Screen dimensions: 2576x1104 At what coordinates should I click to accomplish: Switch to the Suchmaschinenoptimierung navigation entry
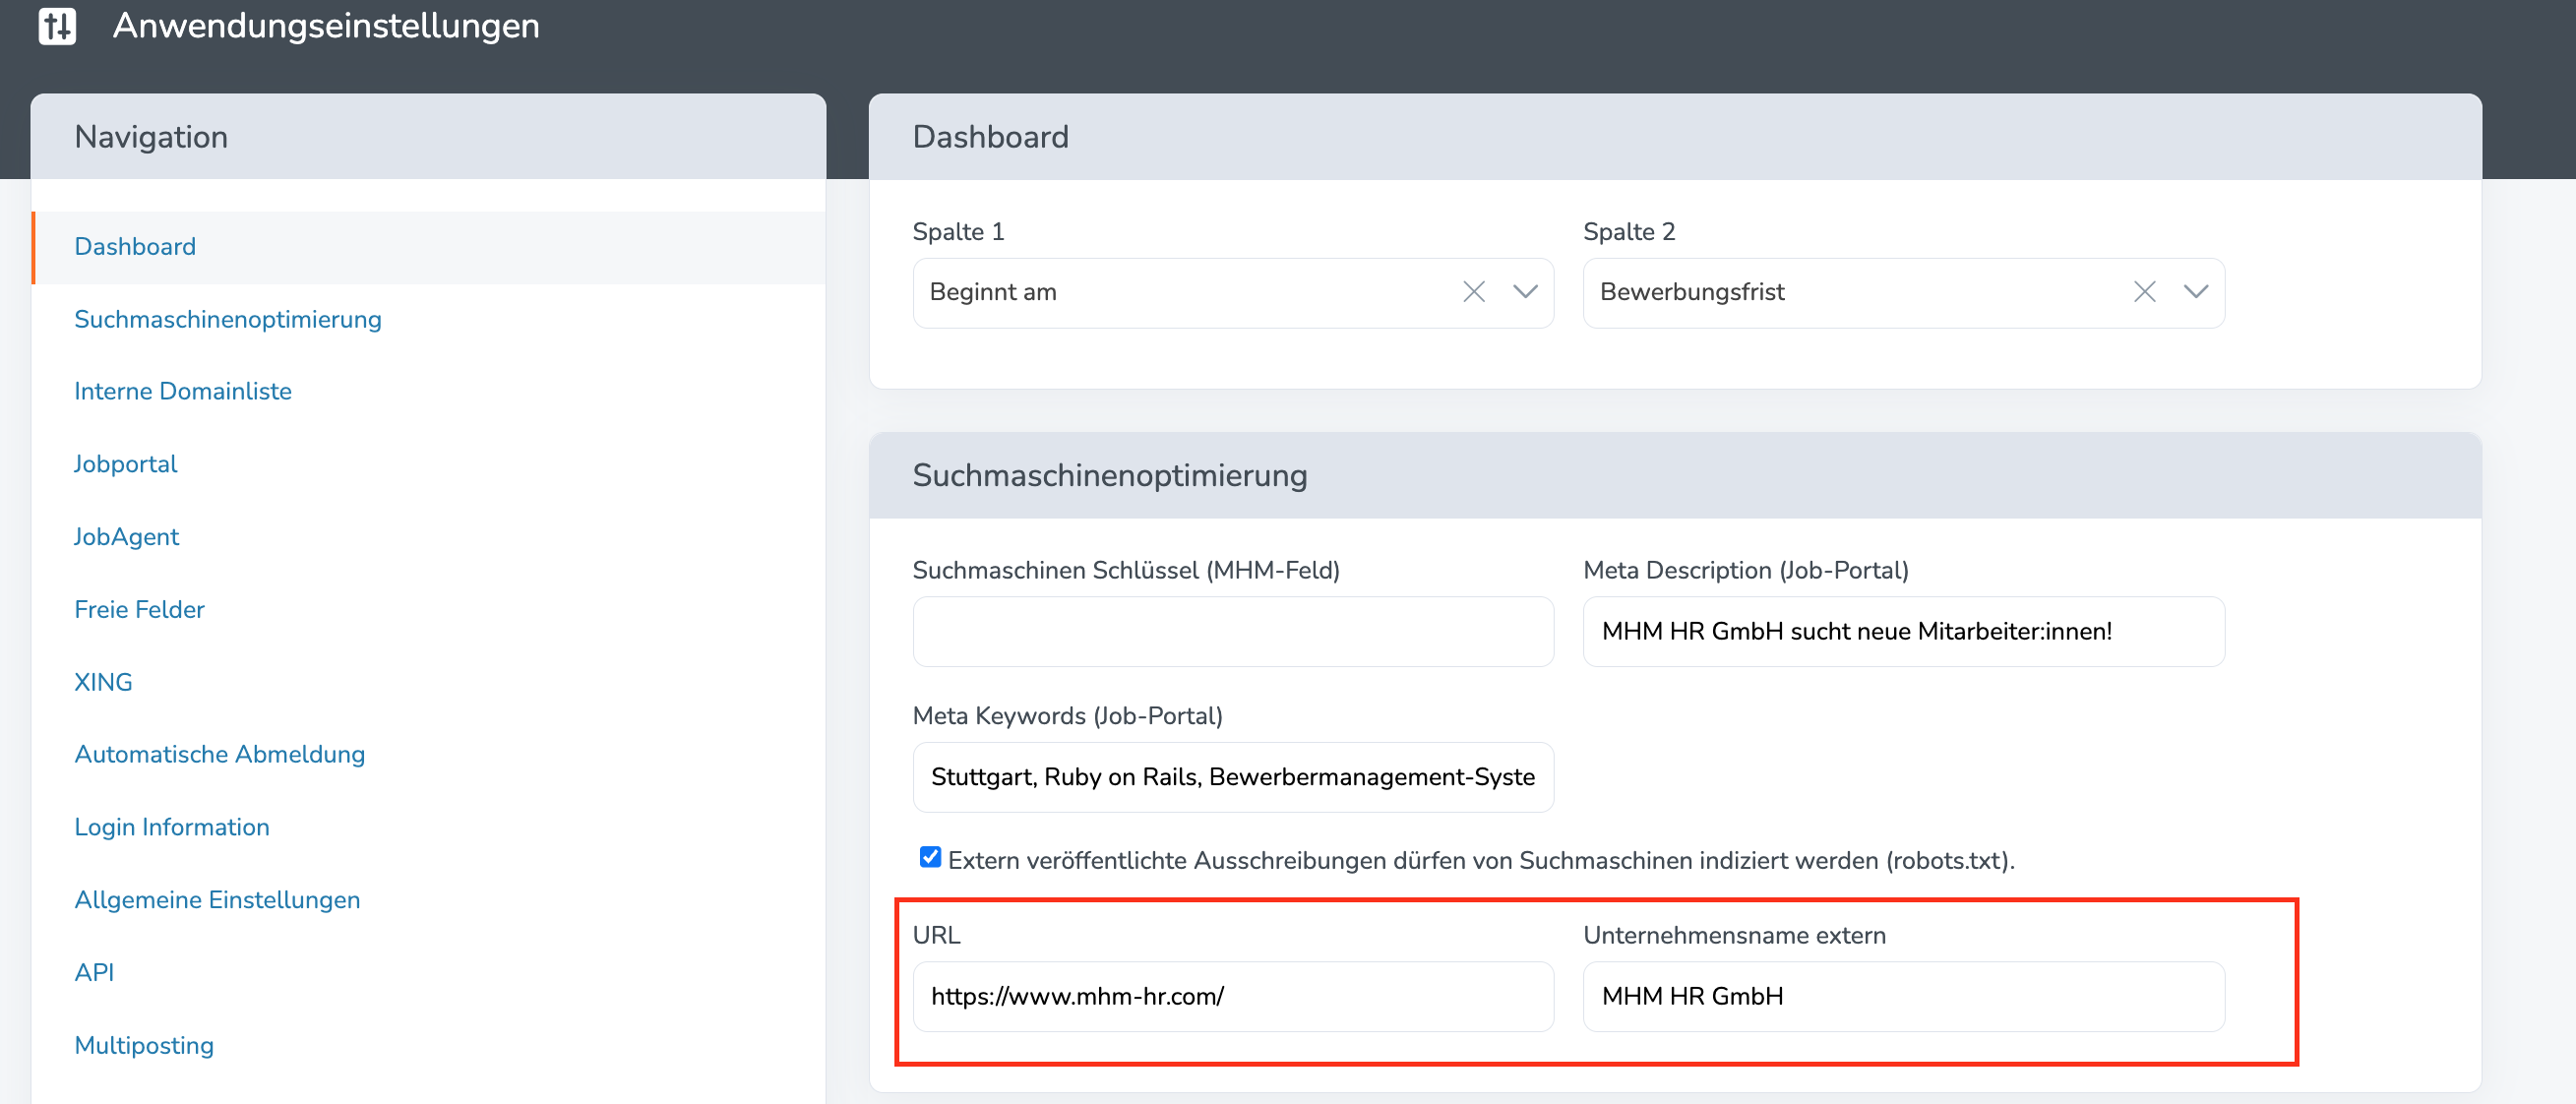228,319
